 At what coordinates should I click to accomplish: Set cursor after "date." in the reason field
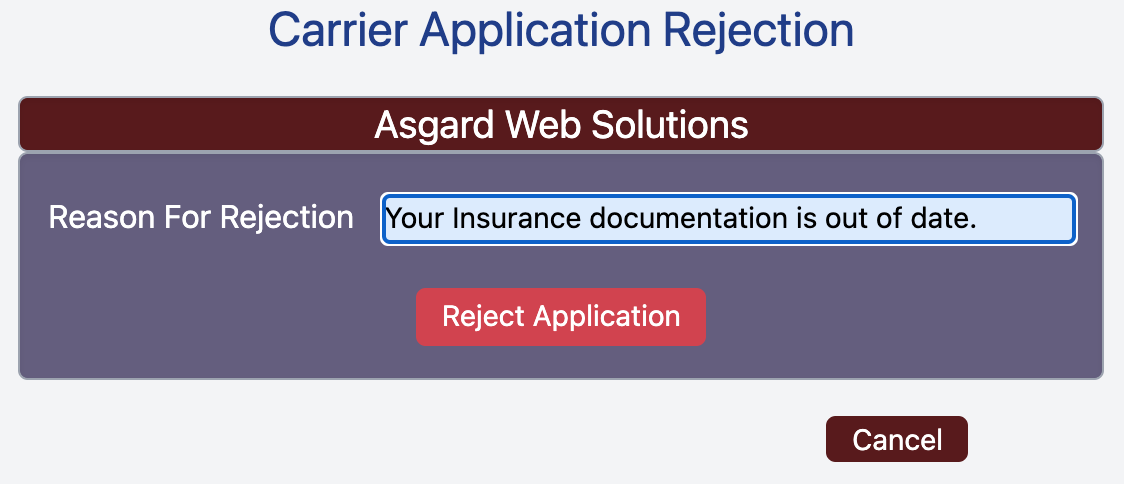(980, 219)
